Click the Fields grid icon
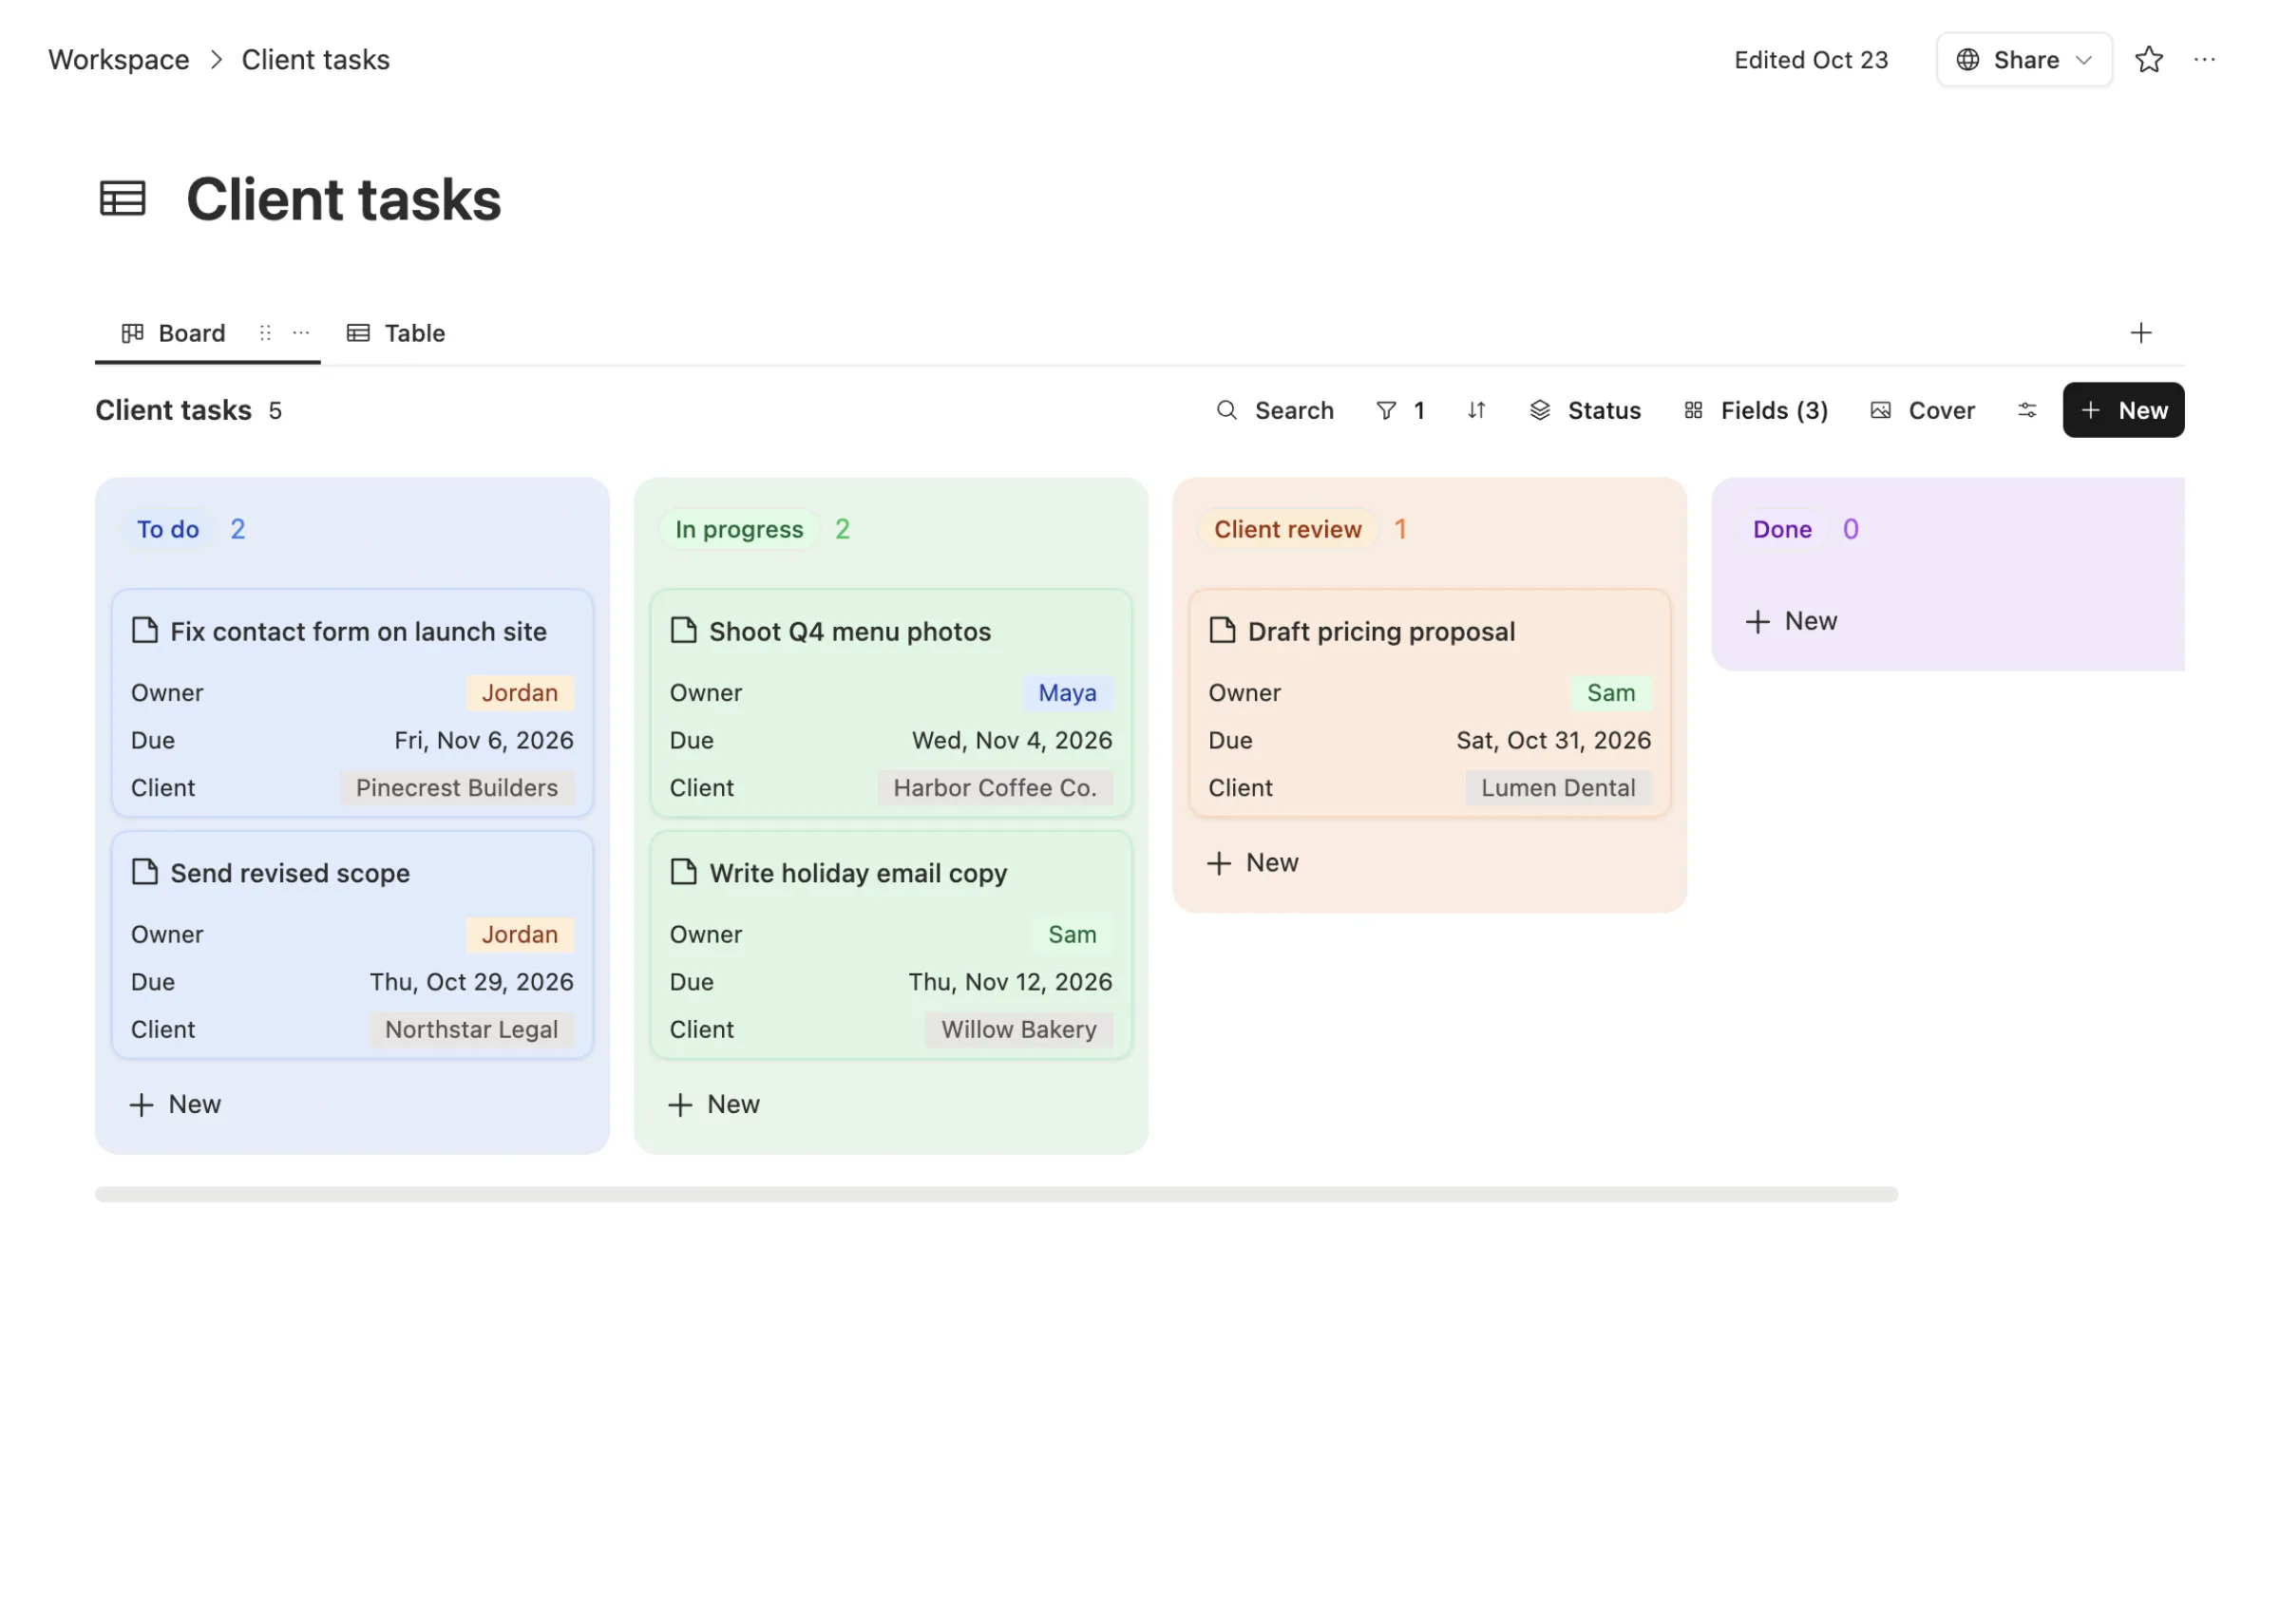Image resolution: width=2280 pixels, height=1624 pixels. coord(1692,410)
